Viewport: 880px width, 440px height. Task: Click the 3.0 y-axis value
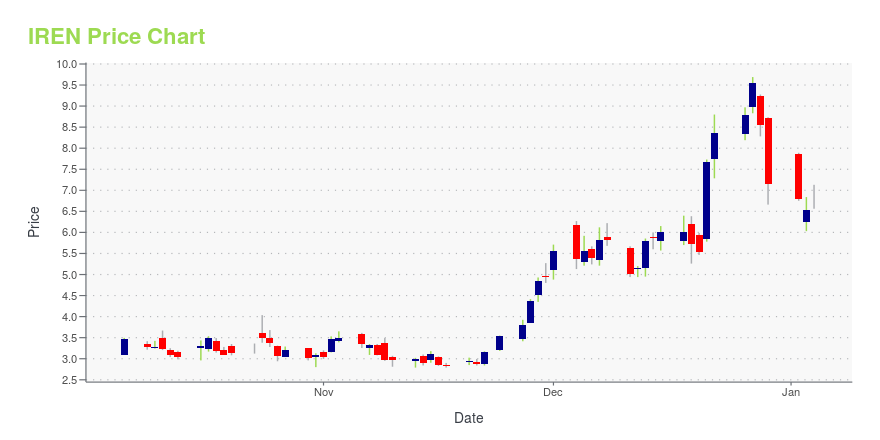(x=70, y=359)
